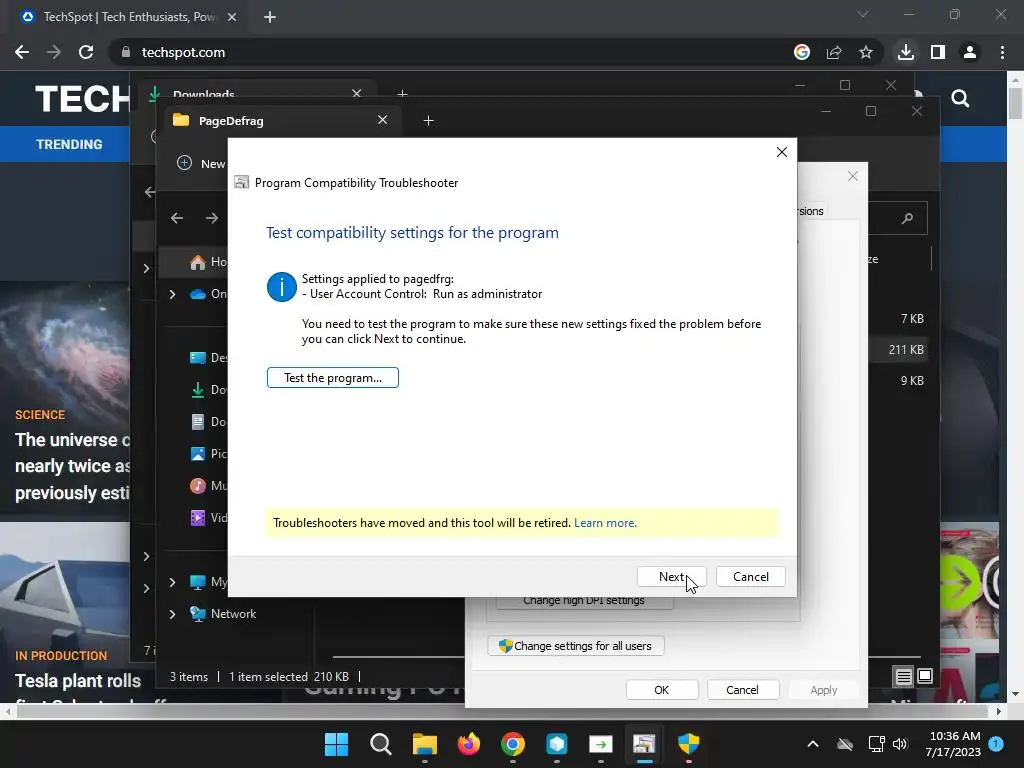Click the Google icon in address bar

[802, 52]
